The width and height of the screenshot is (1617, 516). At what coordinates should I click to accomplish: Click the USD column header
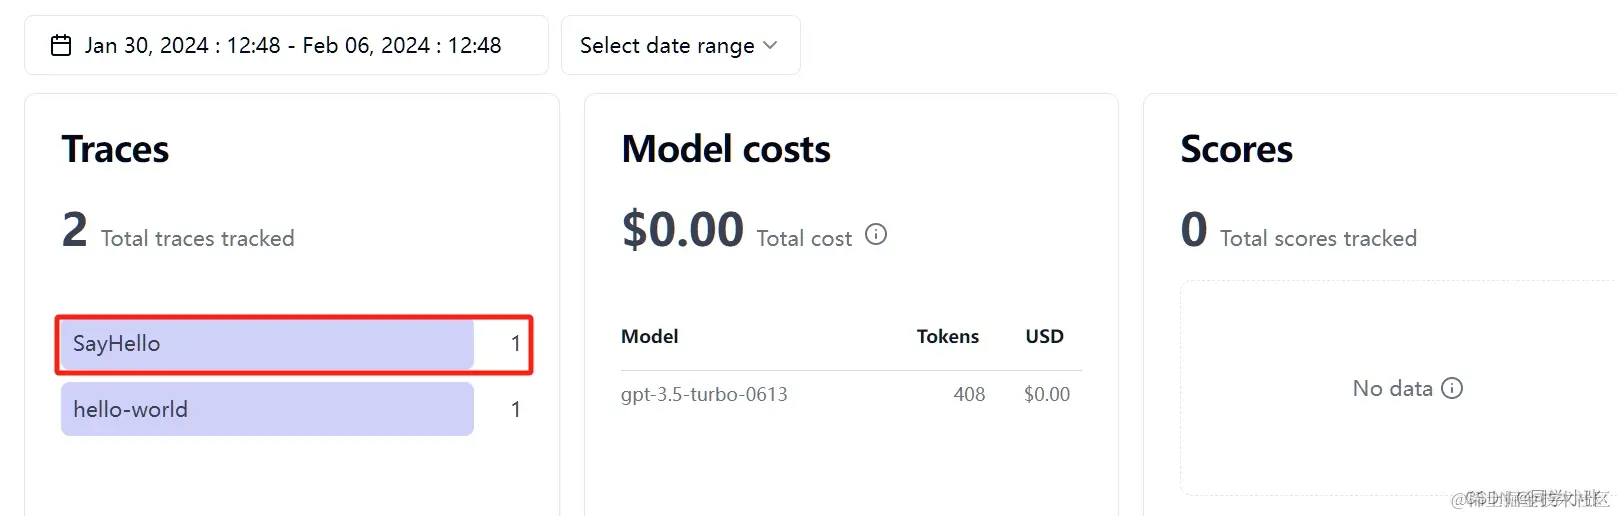(1044, 336)
